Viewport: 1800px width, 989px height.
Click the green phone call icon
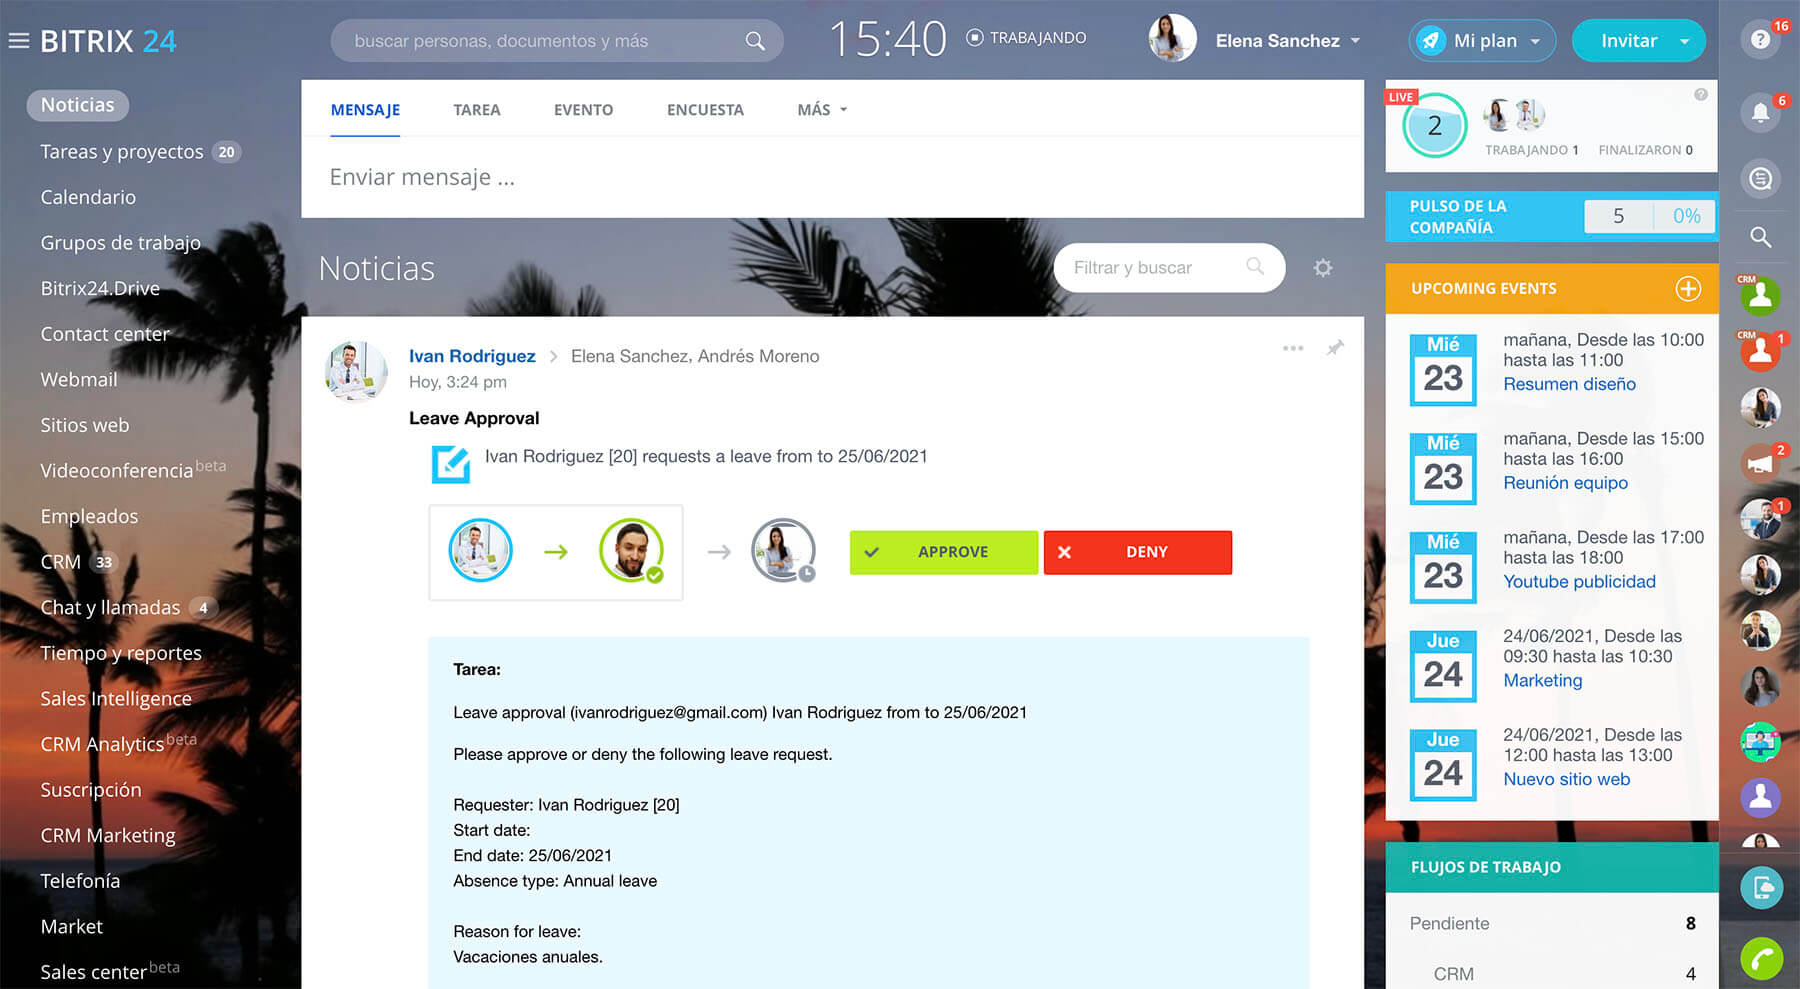[1761, 959]
